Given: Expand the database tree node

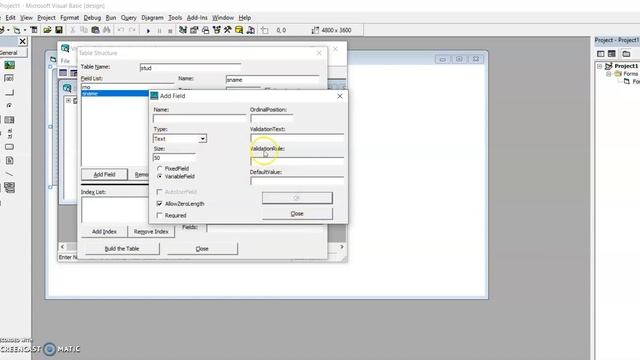Looking at the screenshot, I should pos(68,100).
